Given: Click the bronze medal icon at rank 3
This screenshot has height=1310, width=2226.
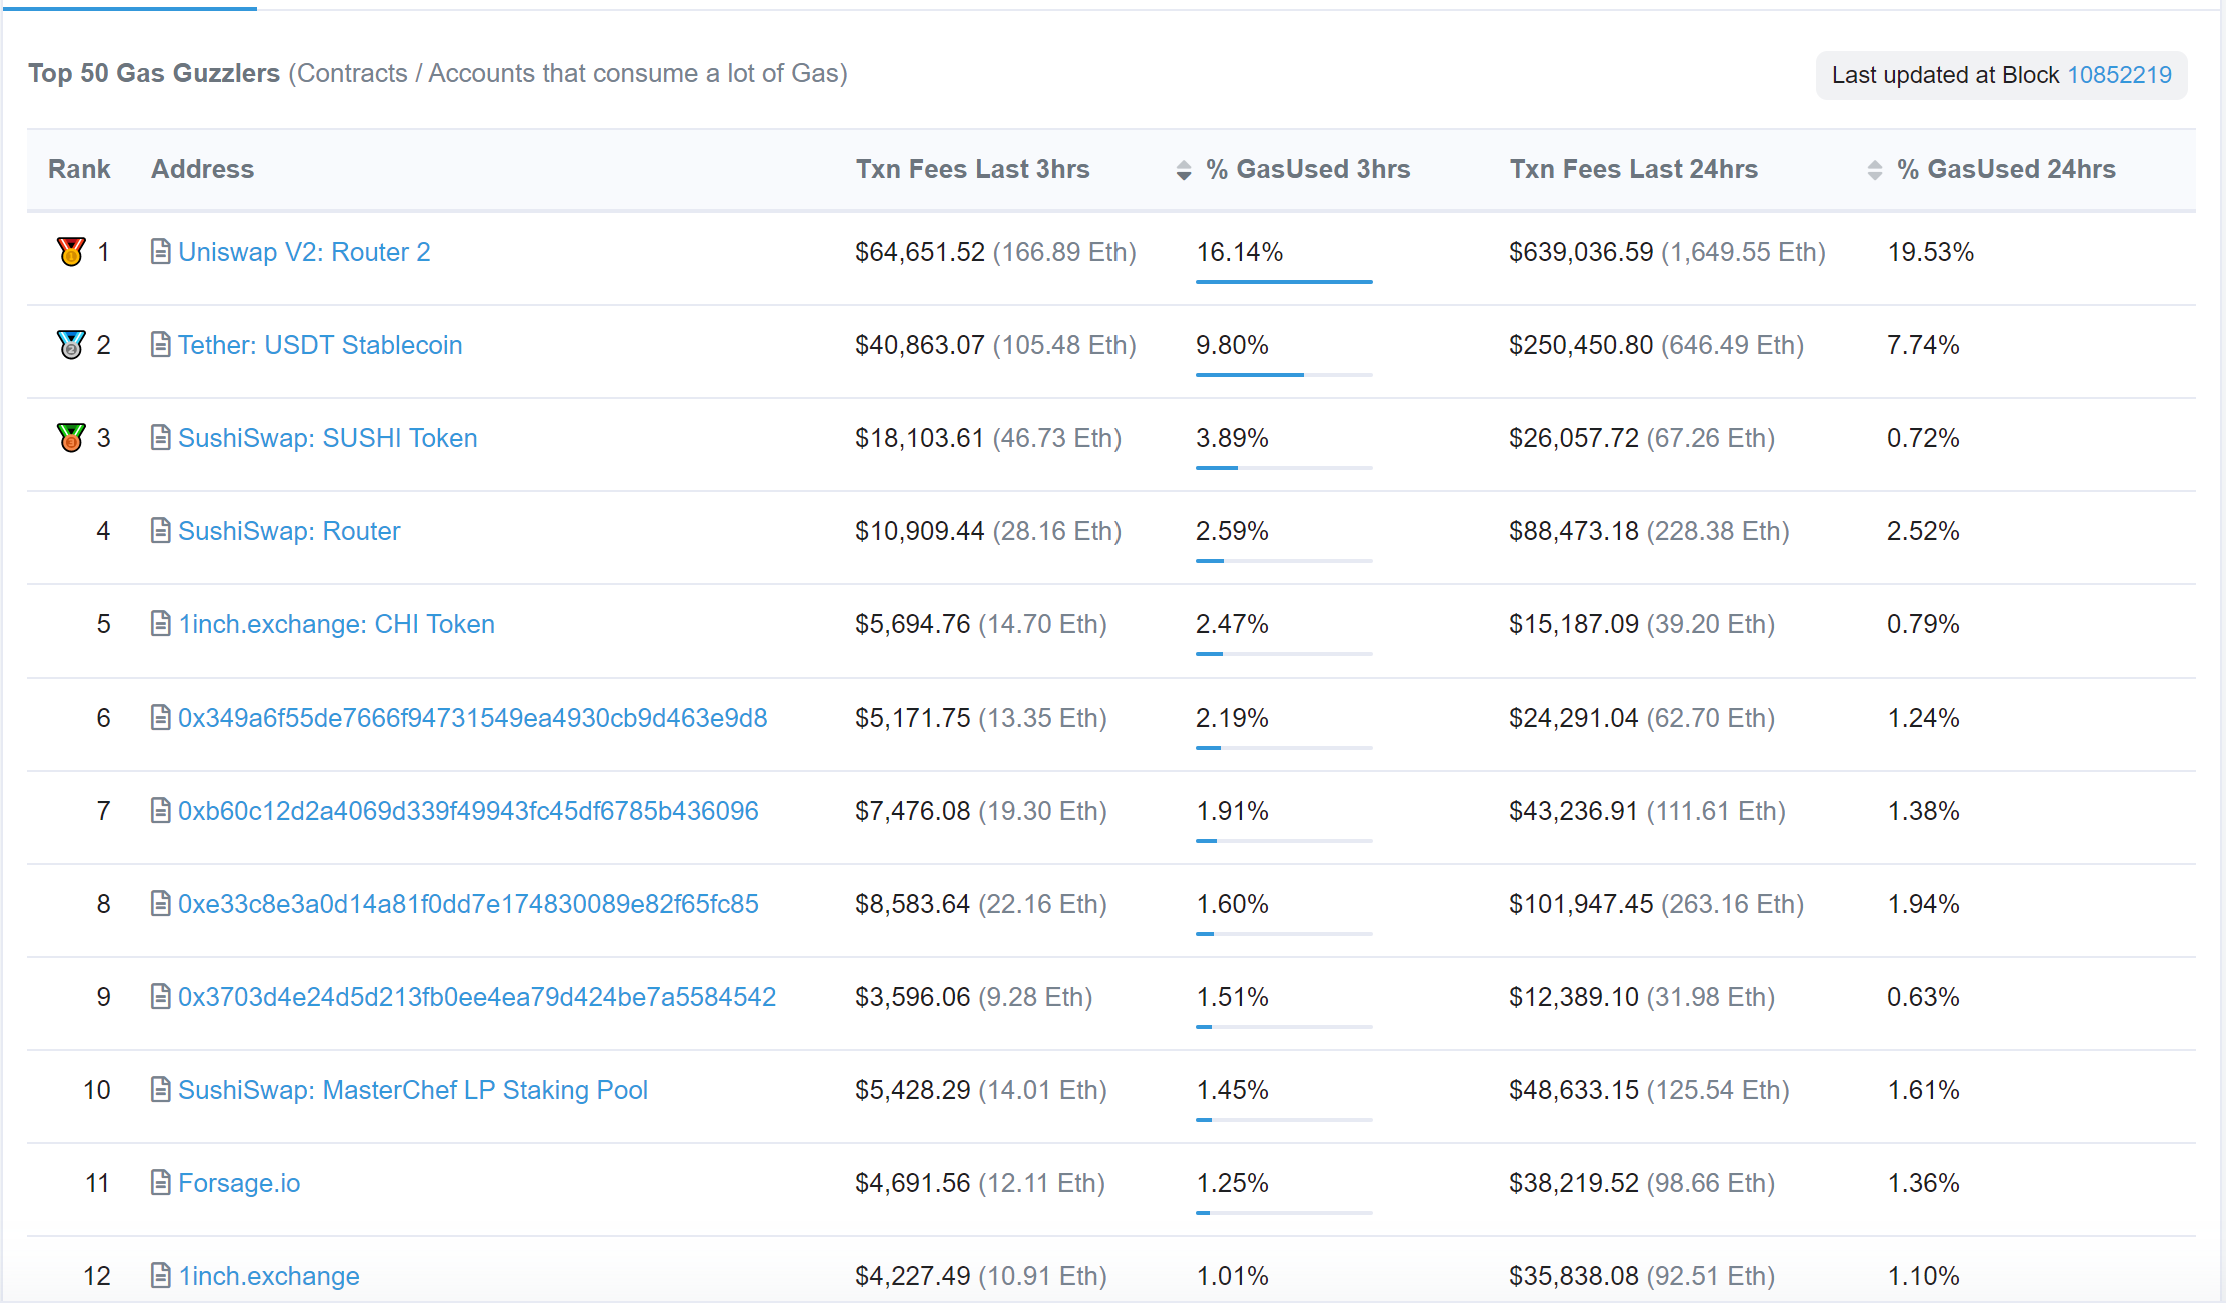Looking at the screenshot, I should tap(71, 437).
